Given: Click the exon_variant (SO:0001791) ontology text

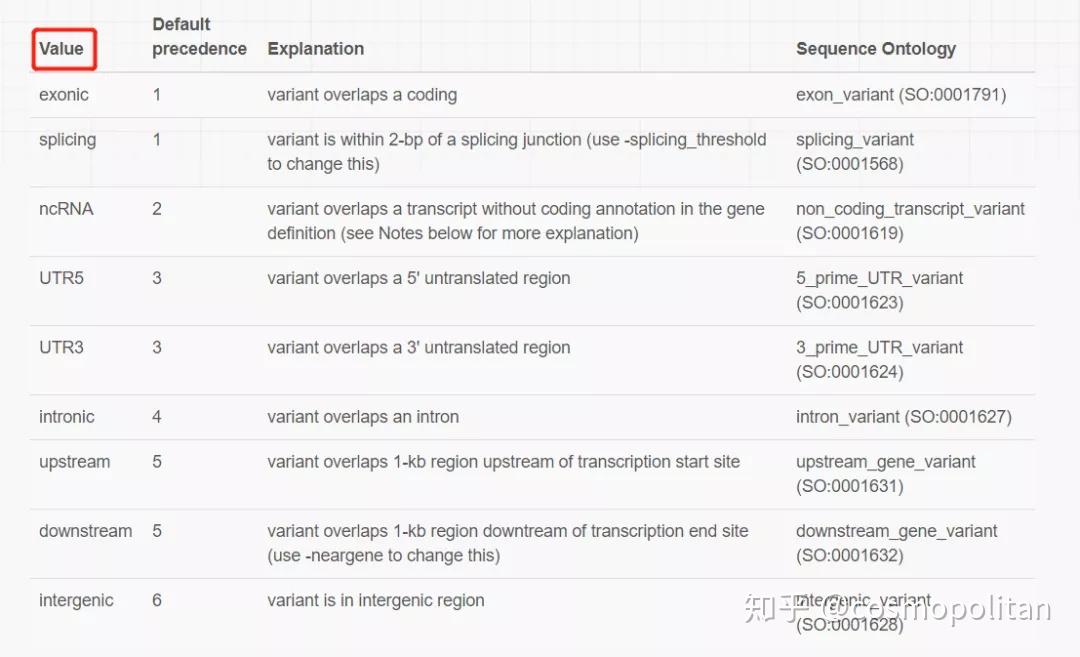Looking at the screenshot, I should tap(900, 95).
